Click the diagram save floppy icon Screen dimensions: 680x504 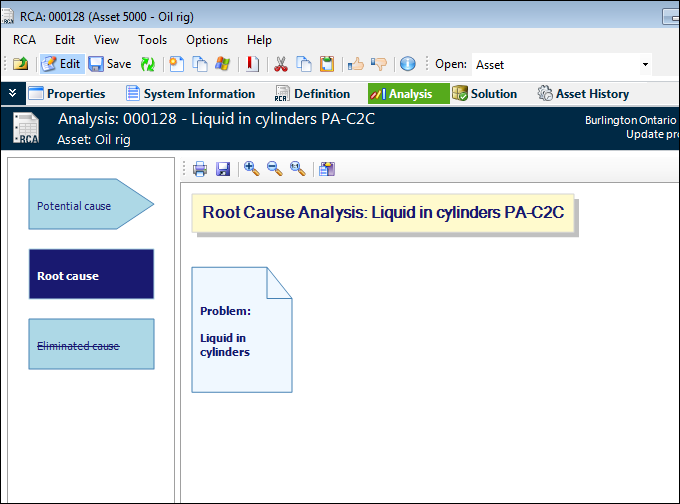pyautogui.click(x=223, y=169)
